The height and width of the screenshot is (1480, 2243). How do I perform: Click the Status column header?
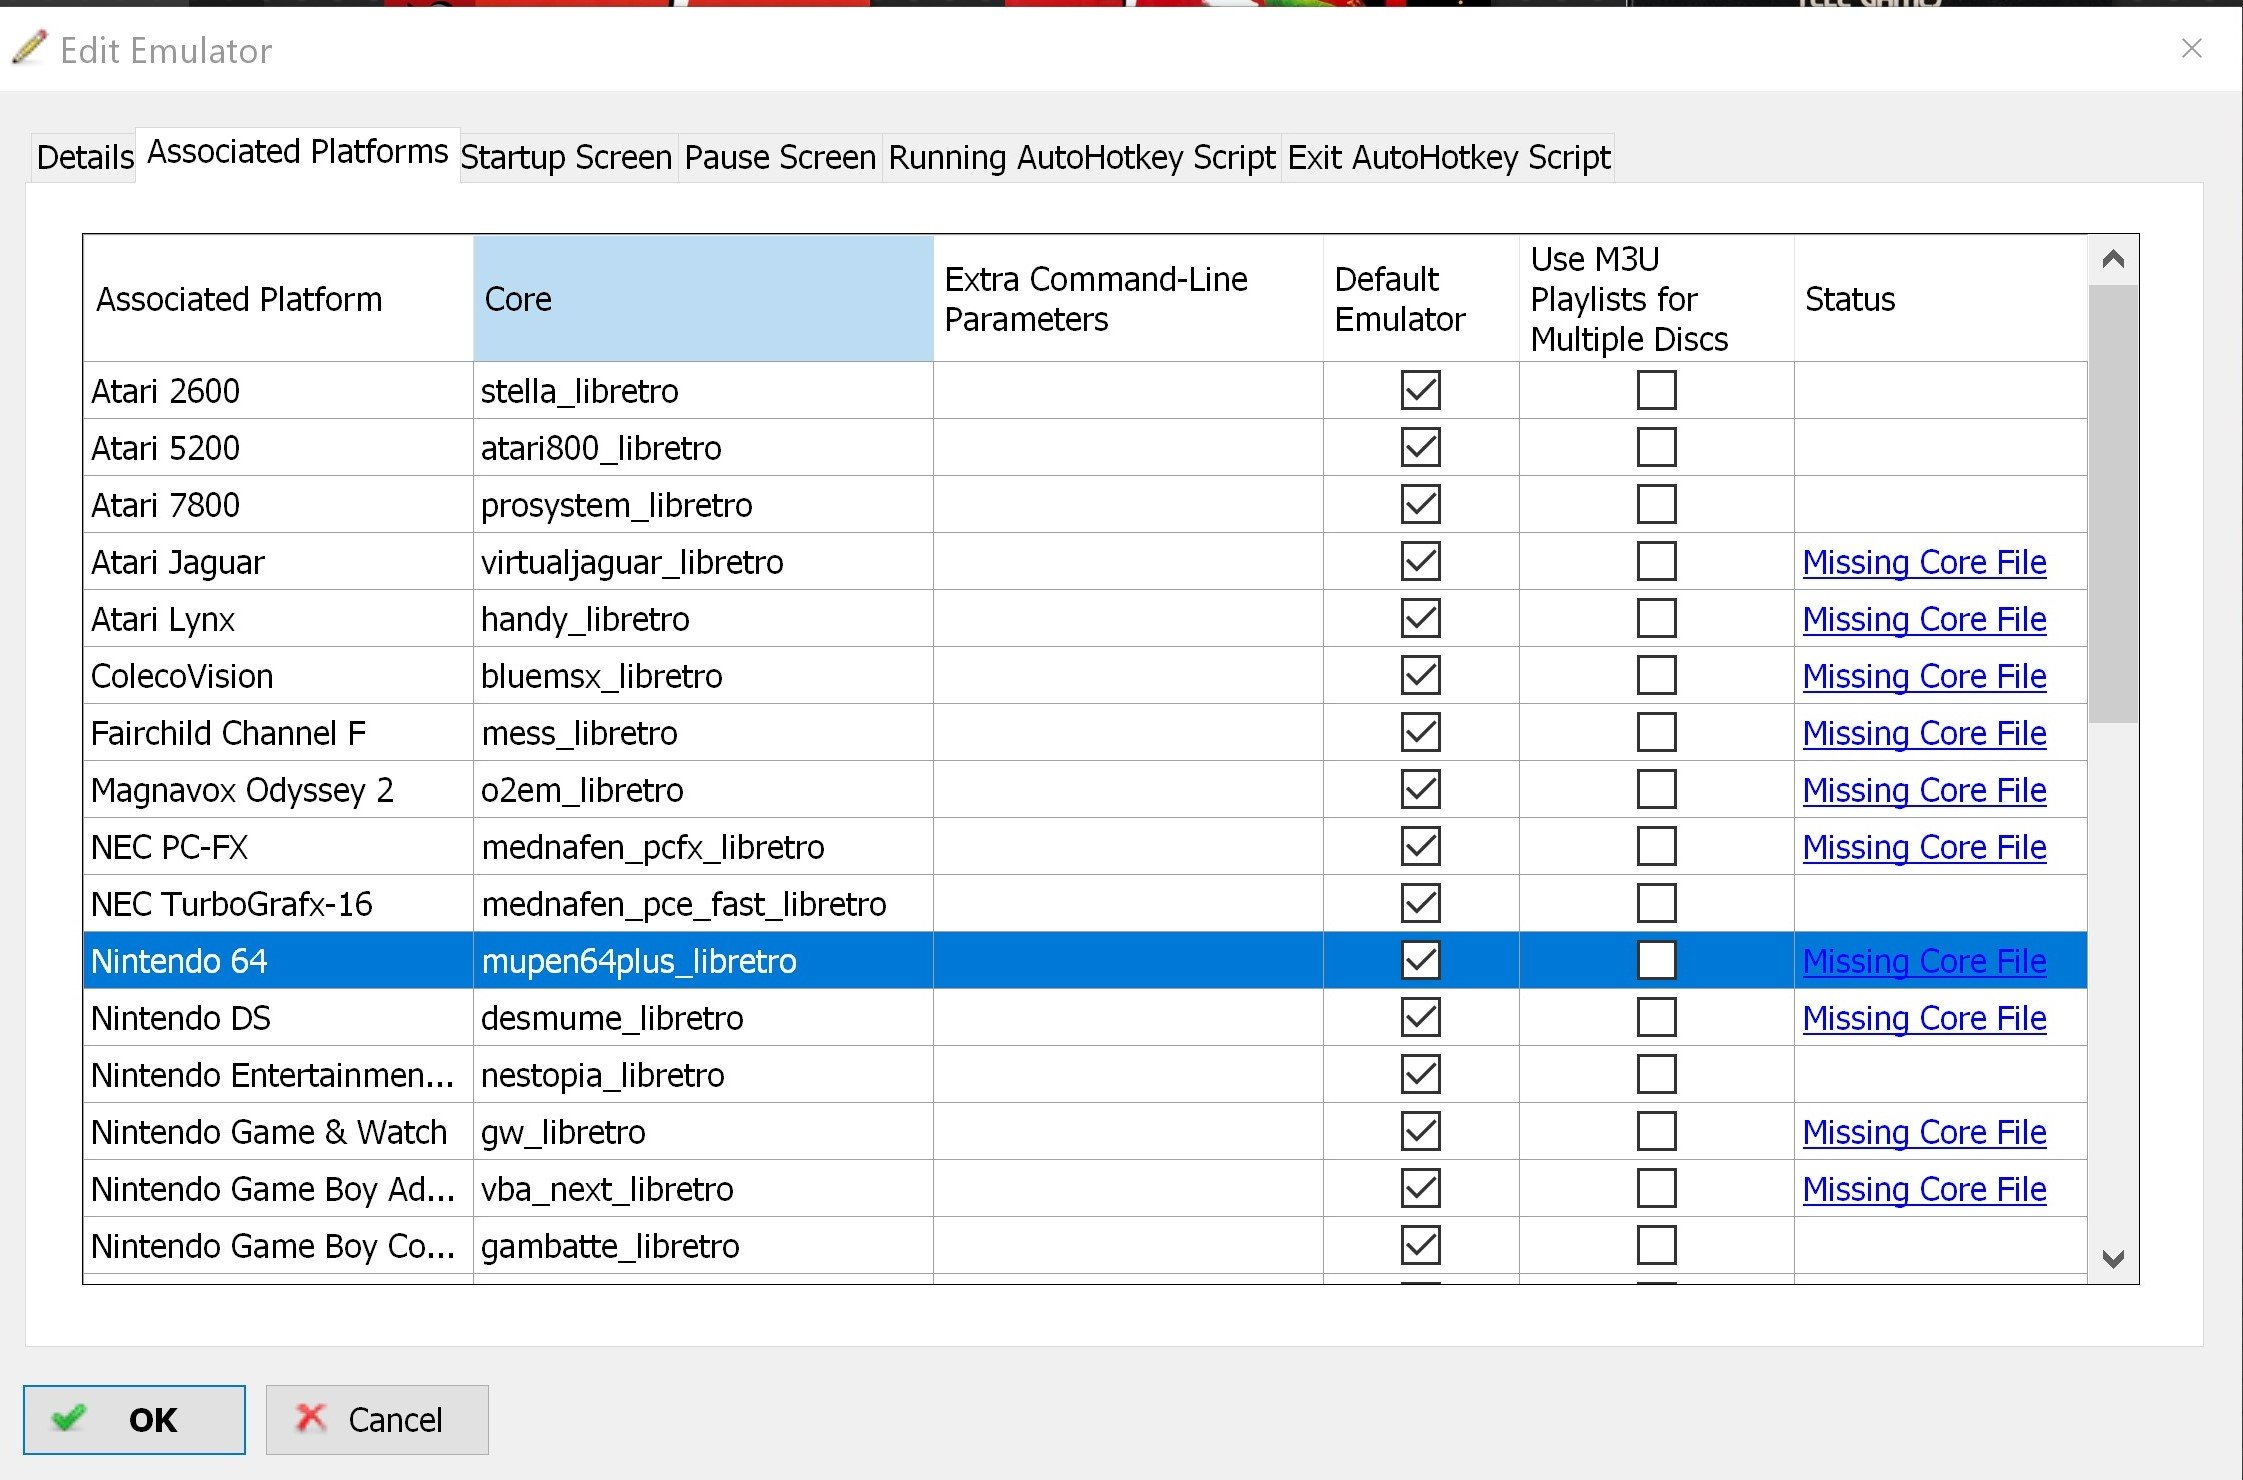(x=1940, y=299)
